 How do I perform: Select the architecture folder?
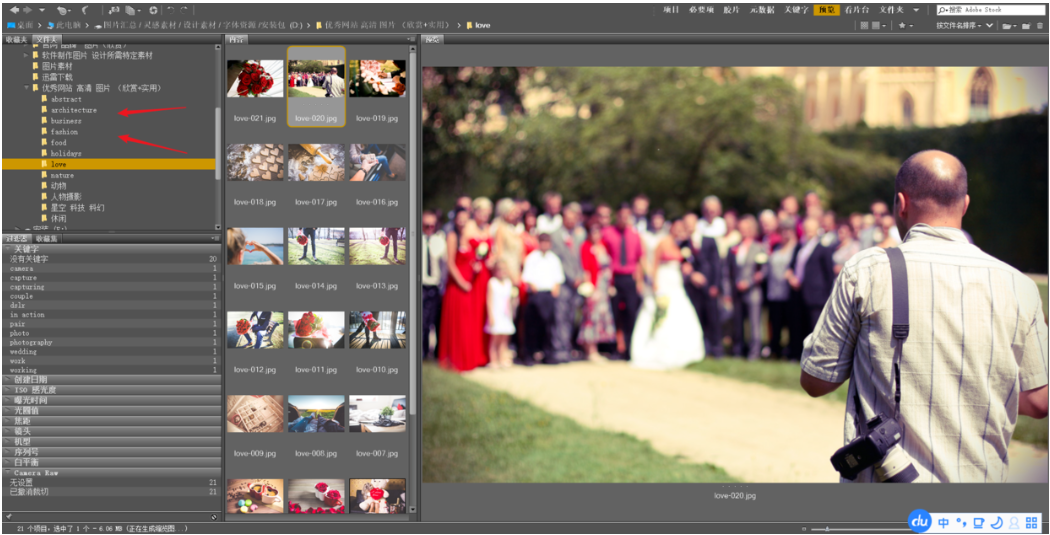(x=74, y=110)
